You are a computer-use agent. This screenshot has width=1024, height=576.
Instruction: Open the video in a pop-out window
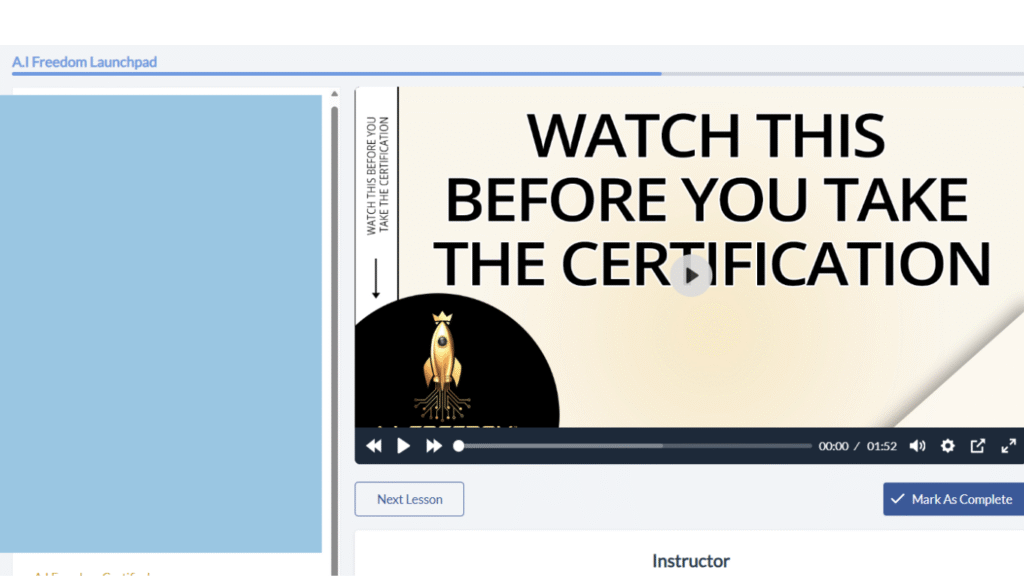pyautogui.click(x=978, y=446)
